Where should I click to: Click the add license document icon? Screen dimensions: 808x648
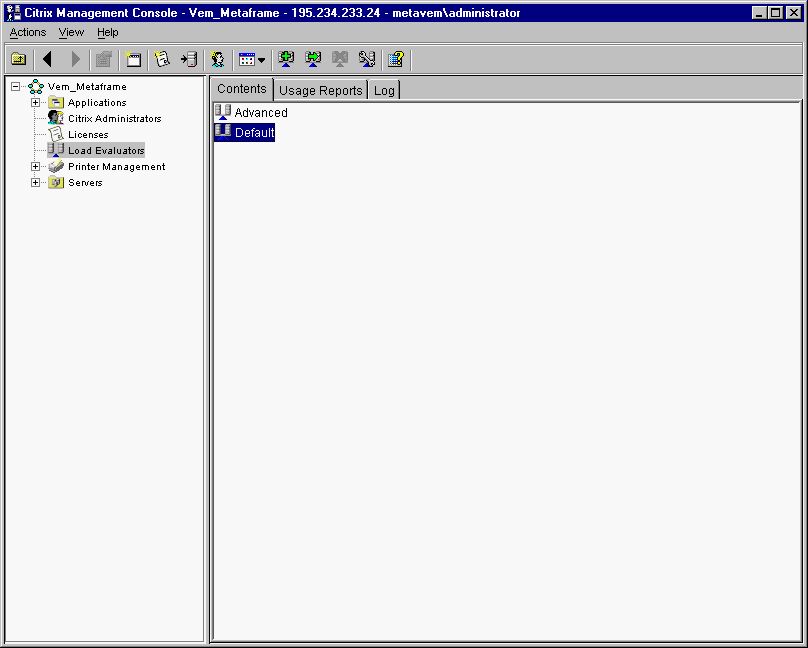coord(162,59)
